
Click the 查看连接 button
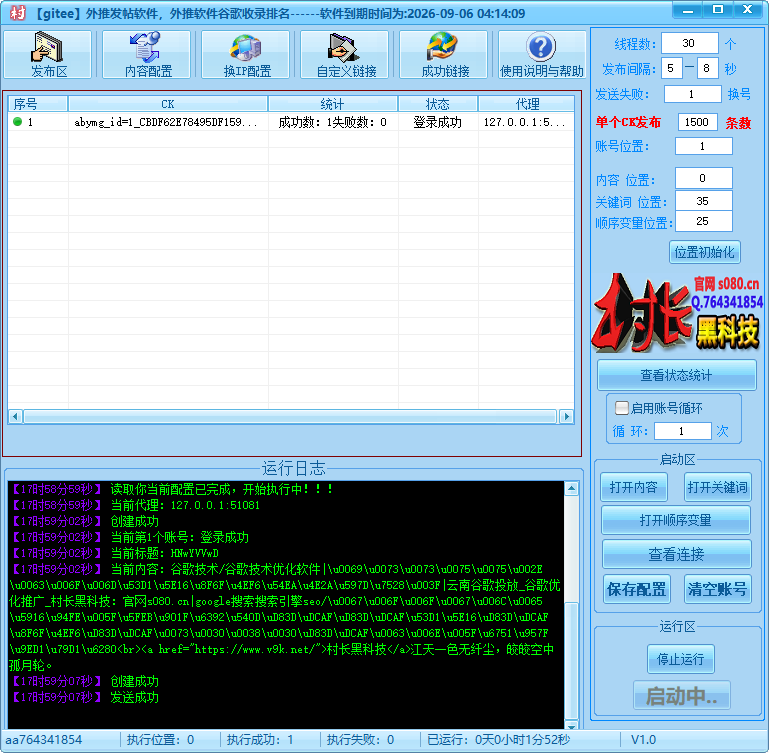pos(676,554)
